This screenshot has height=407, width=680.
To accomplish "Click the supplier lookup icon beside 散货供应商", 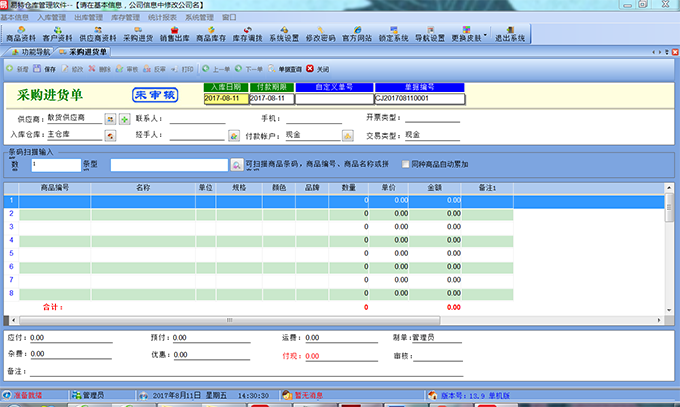I will click(110, 119).
